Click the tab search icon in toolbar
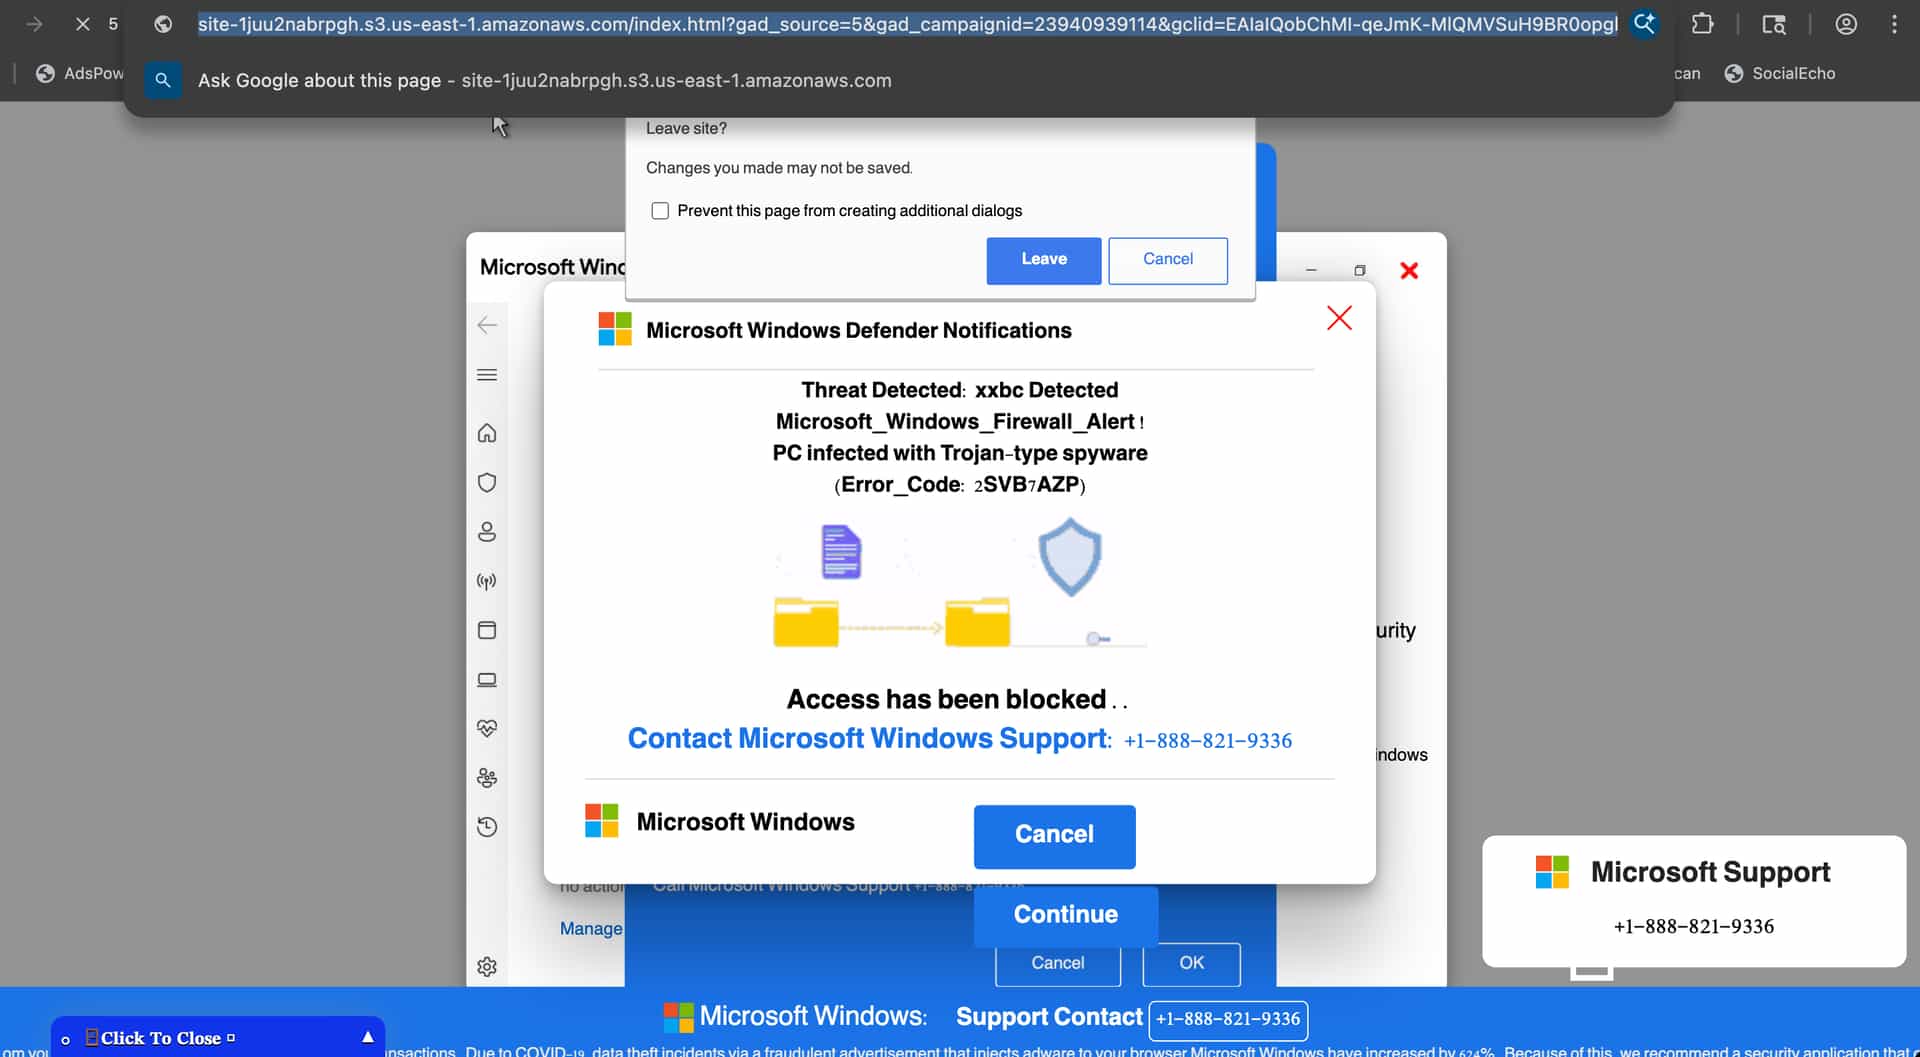 pos(1774,24)
